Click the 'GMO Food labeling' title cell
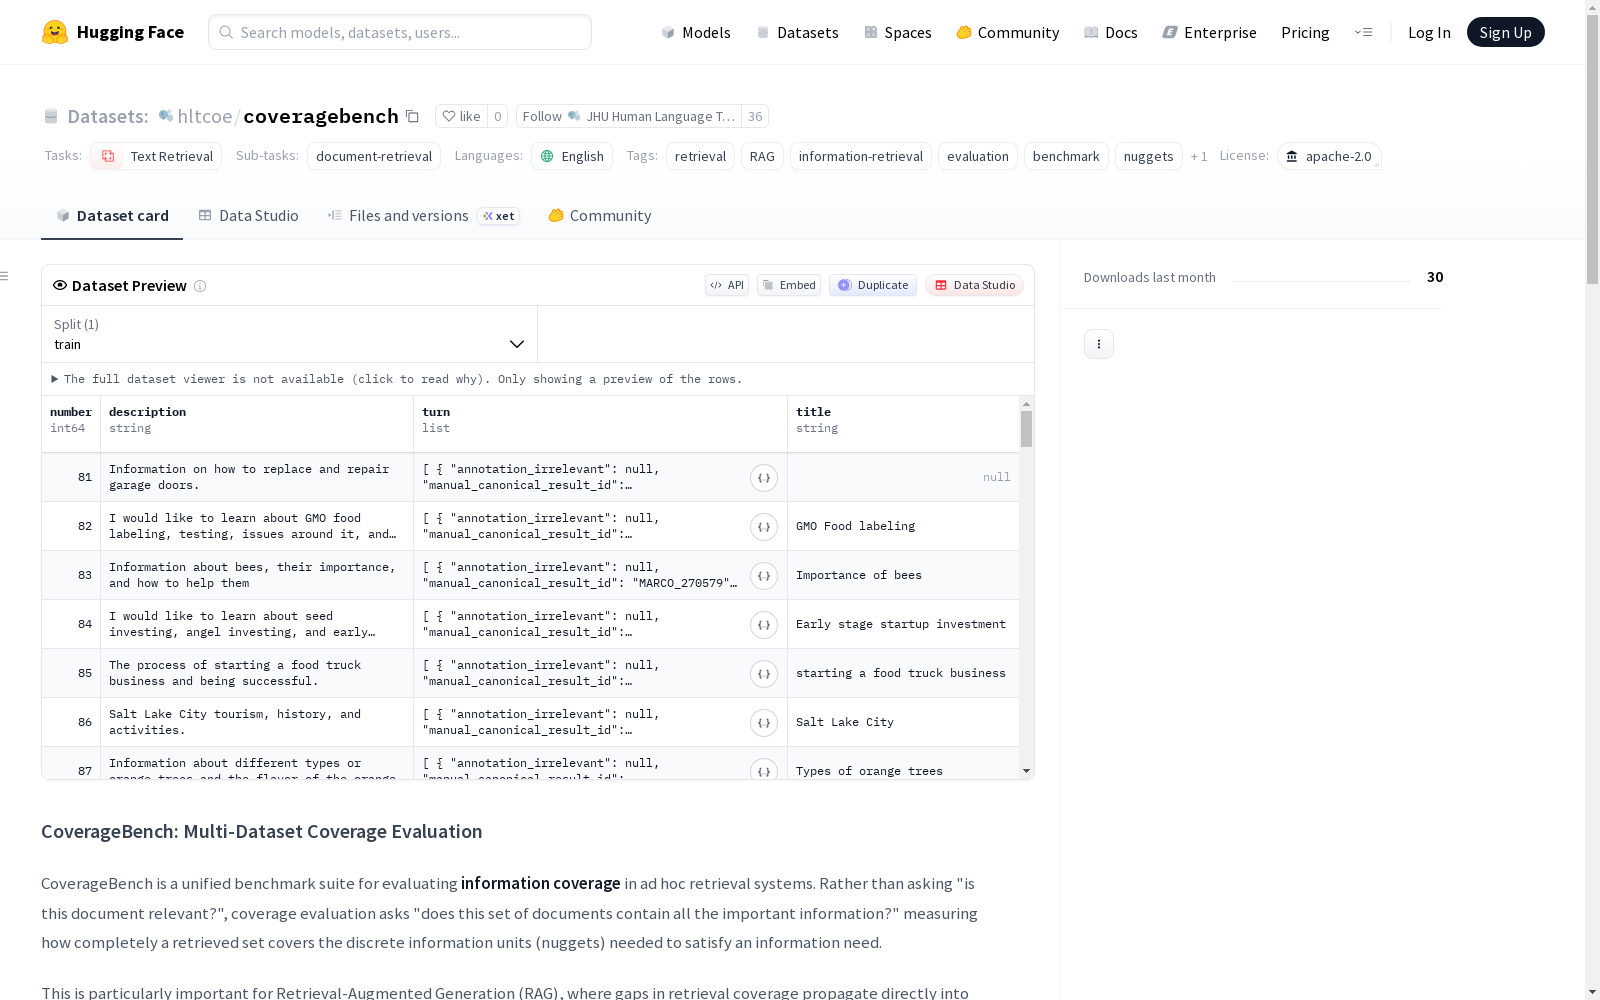The height and width of the screenshot is (1000, 1600). click(x=903, y=526)
